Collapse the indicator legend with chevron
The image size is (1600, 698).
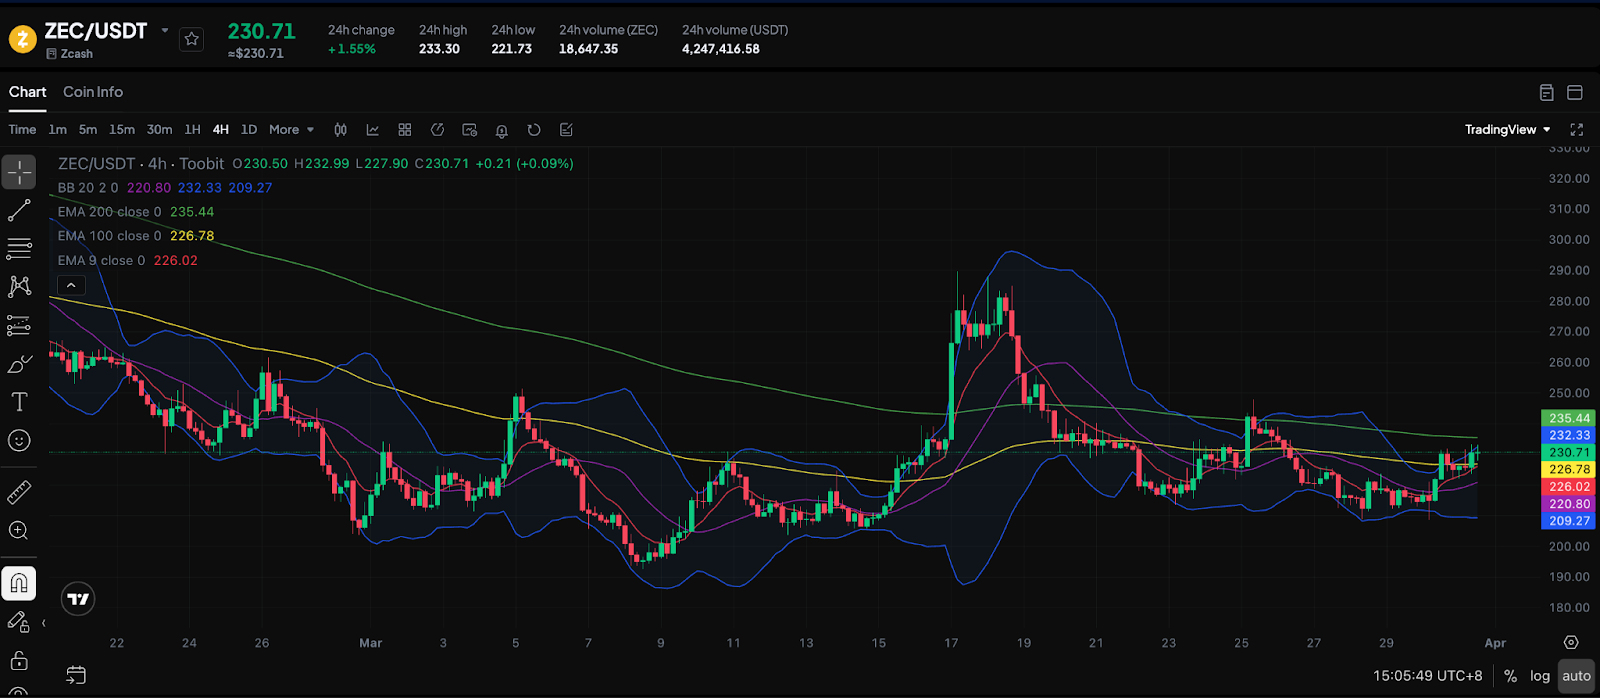[x=71, y=285]
